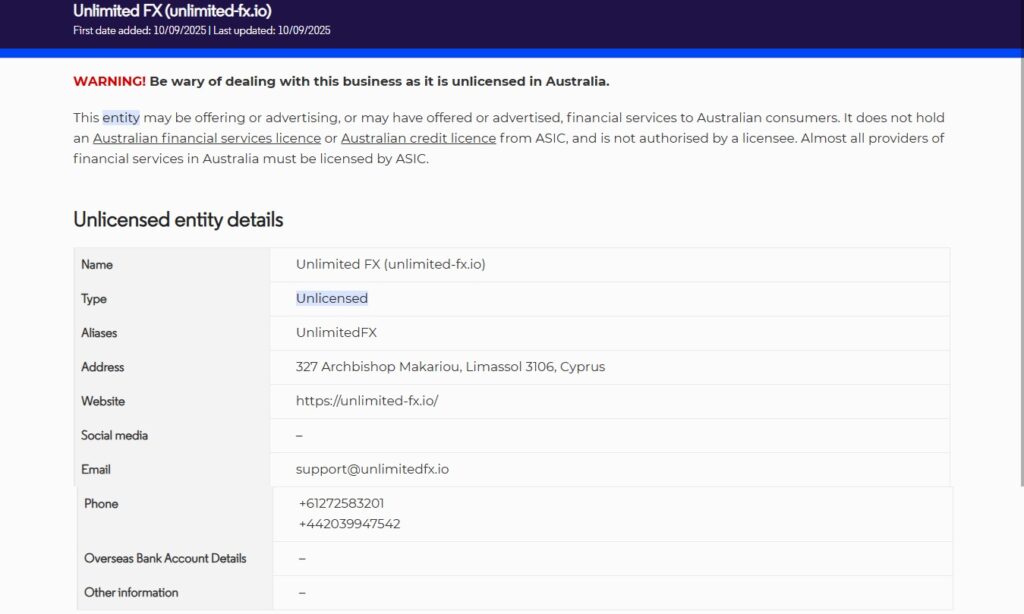Click the 'UnlimitedFX' alias value
Screen dimensions: 1024x614
click(x=336, y=332)
